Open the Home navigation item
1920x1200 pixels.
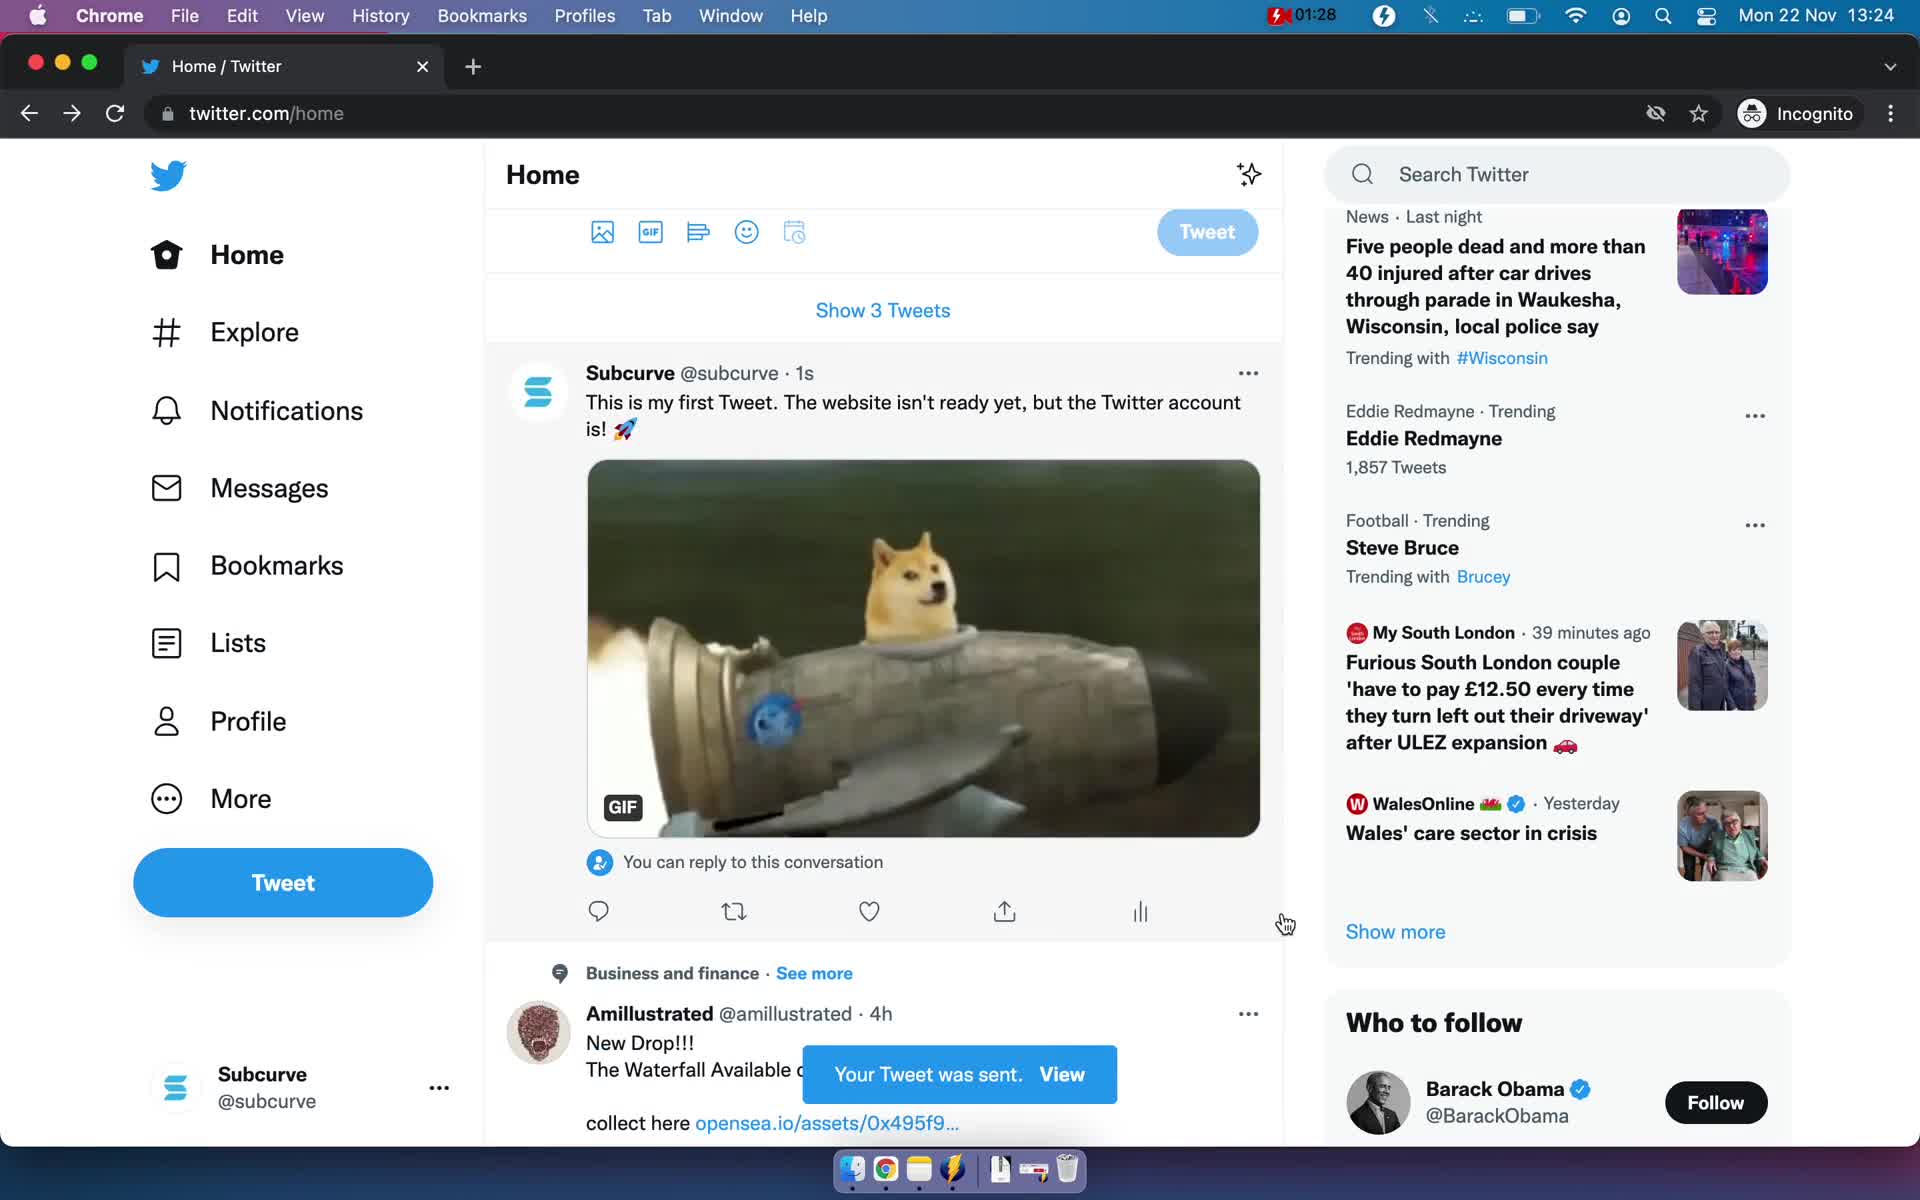click(218, 255)
